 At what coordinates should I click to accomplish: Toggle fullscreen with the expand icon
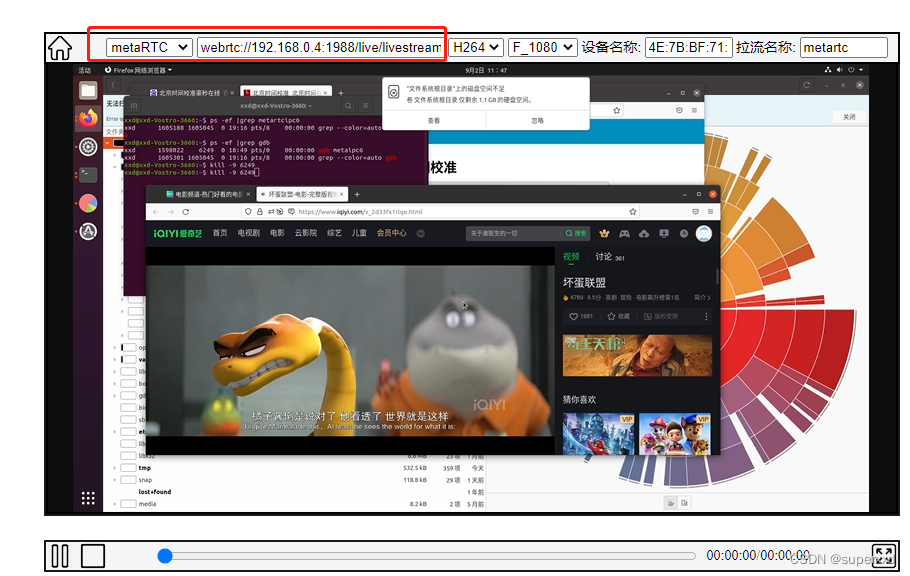click(883, 556)
